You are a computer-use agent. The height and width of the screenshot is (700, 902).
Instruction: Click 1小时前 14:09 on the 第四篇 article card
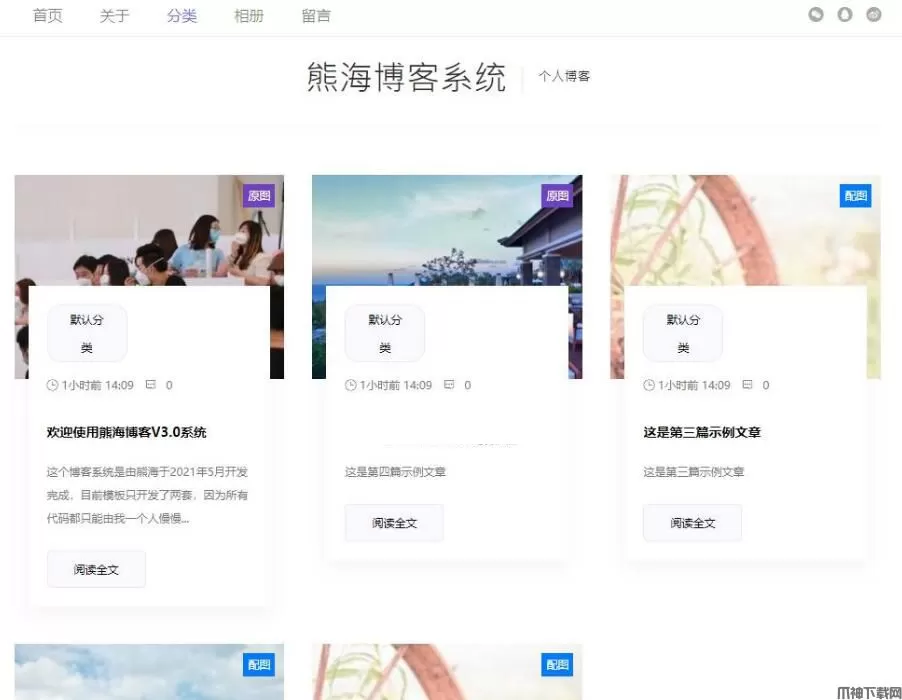[396, 385]
